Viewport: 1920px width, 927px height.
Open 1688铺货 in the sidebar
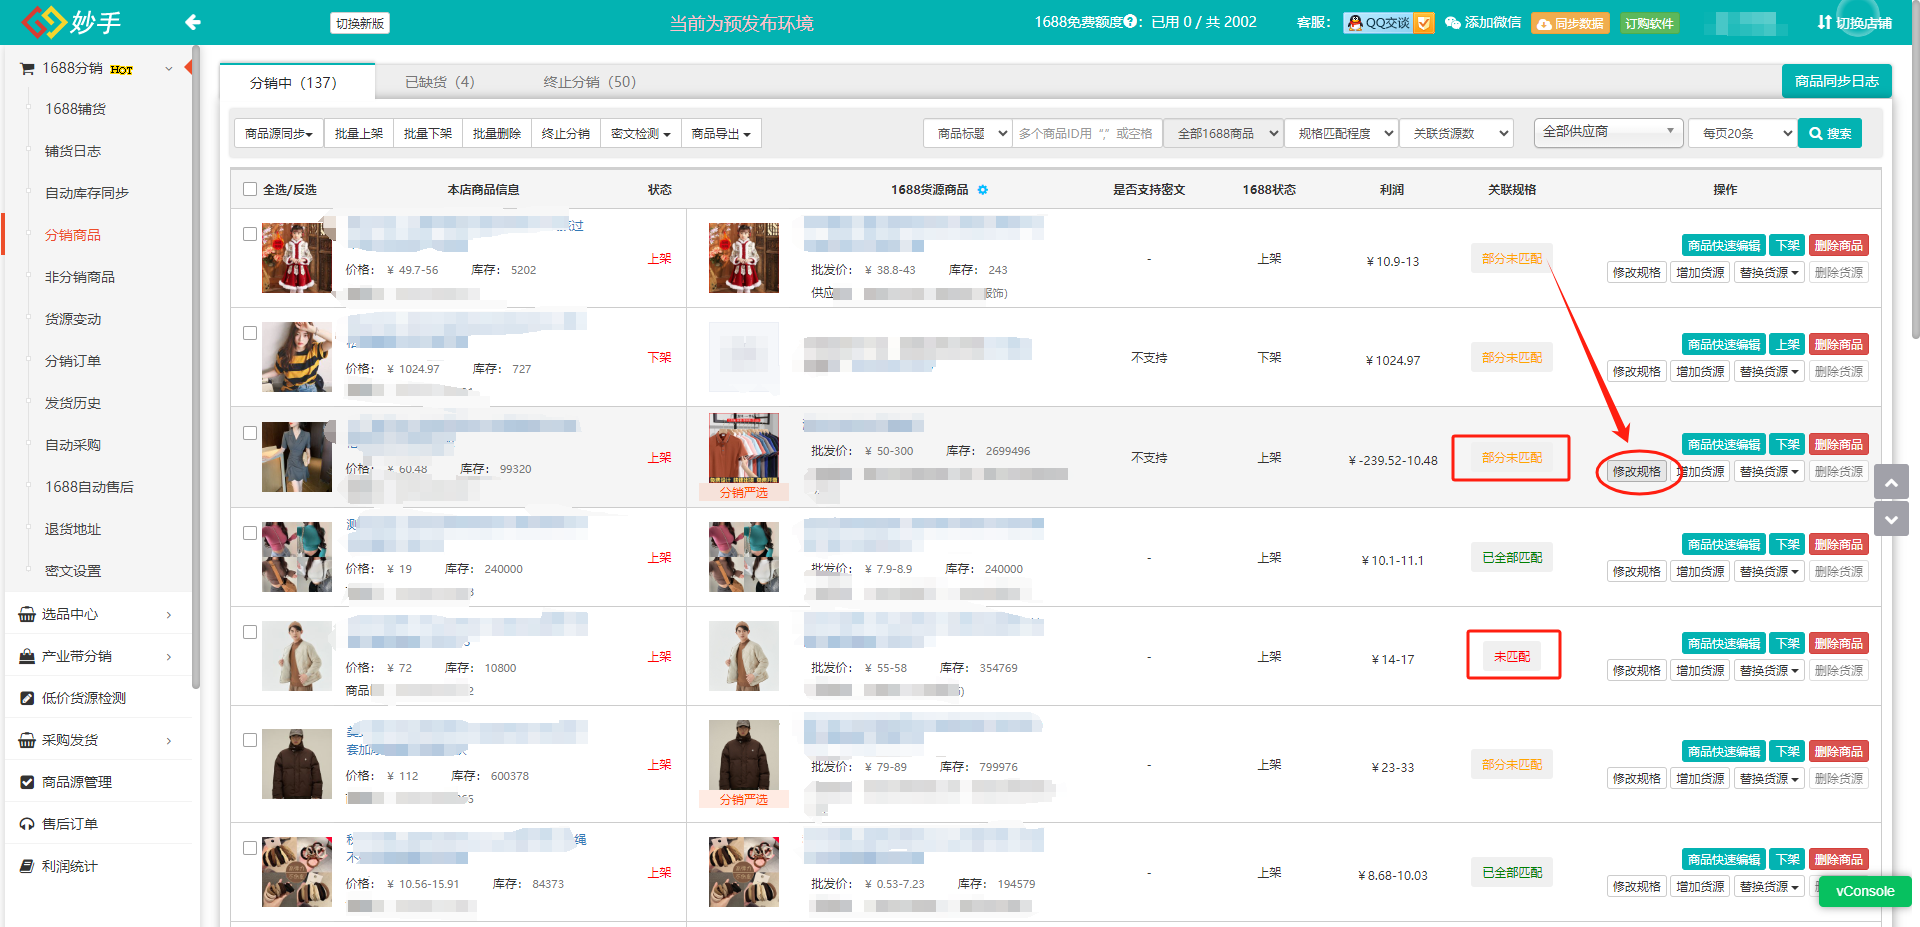coord(76,109)
